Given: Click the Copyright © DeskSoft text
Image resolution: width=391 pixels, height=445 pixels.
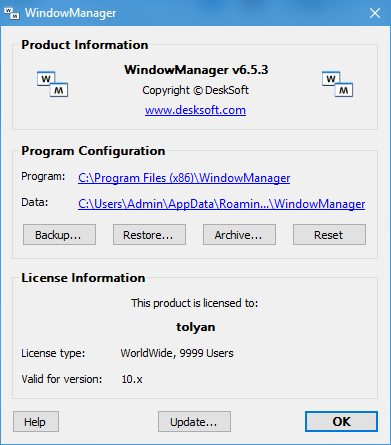Looking at the screenshot, I should [195, 90].
